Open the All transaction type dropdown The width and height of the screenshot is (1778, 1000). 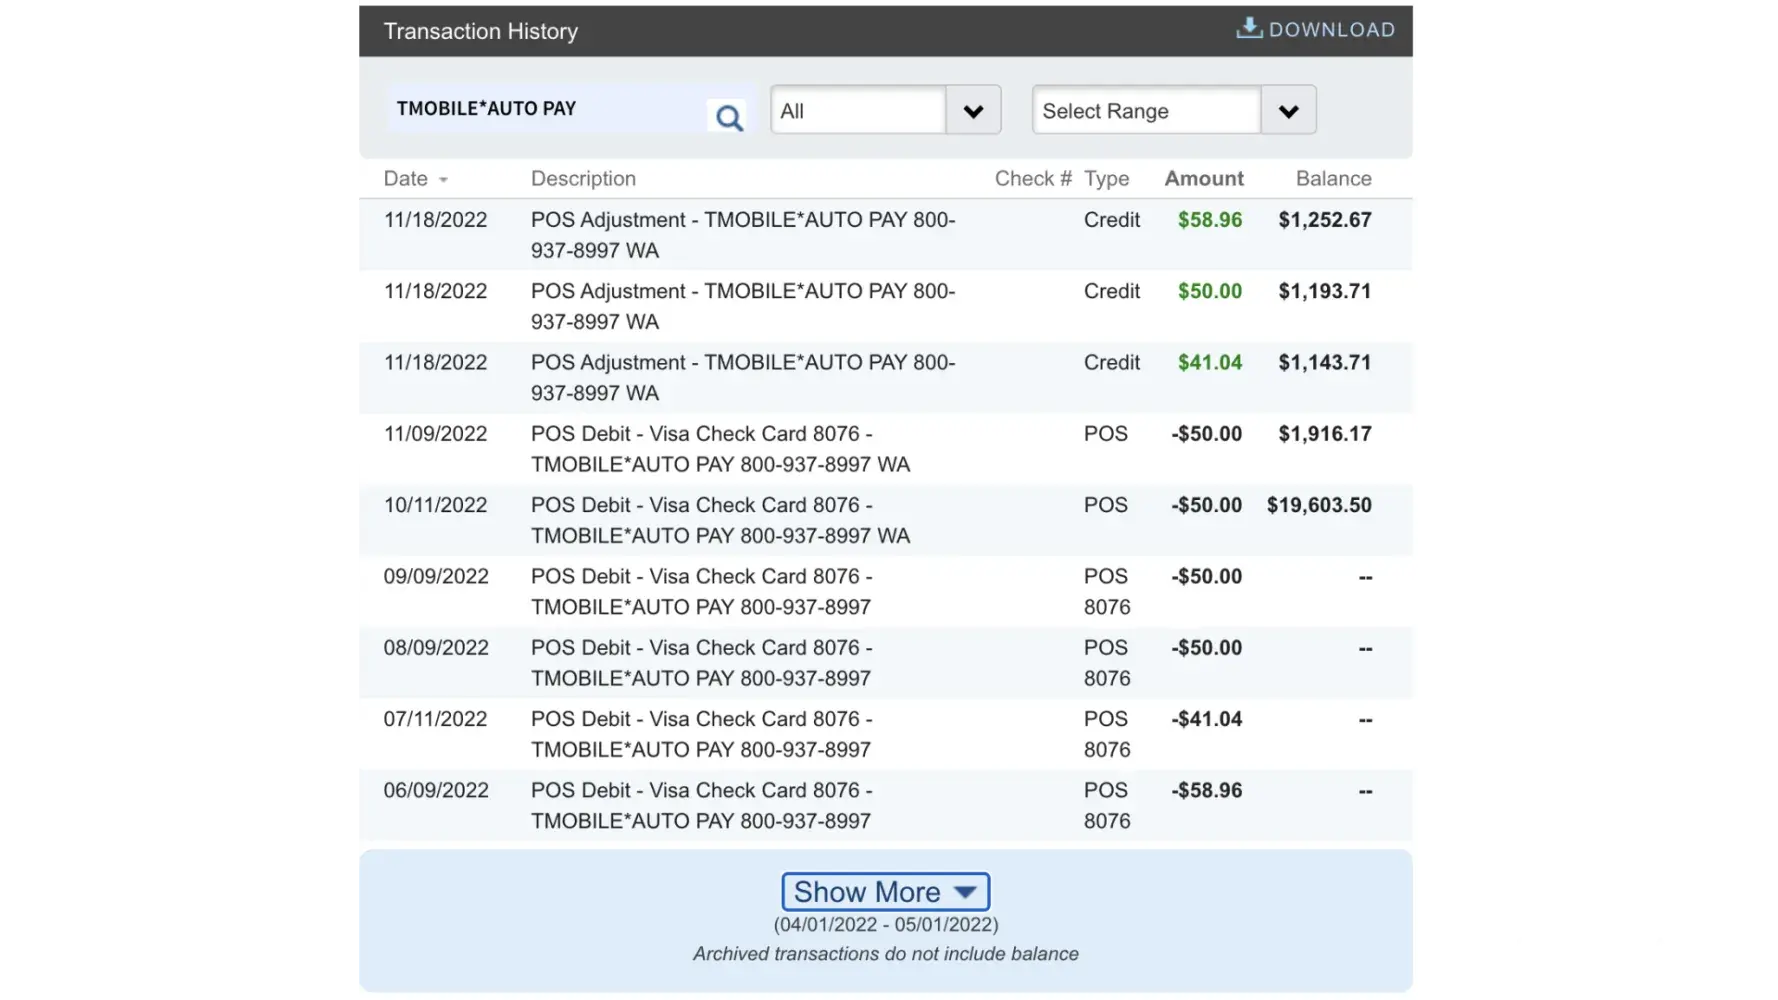(972, 111)
